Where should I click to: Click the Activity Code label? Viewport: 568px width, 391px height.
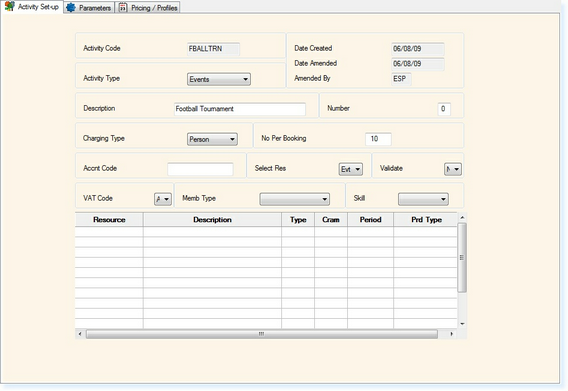point(102,48)
